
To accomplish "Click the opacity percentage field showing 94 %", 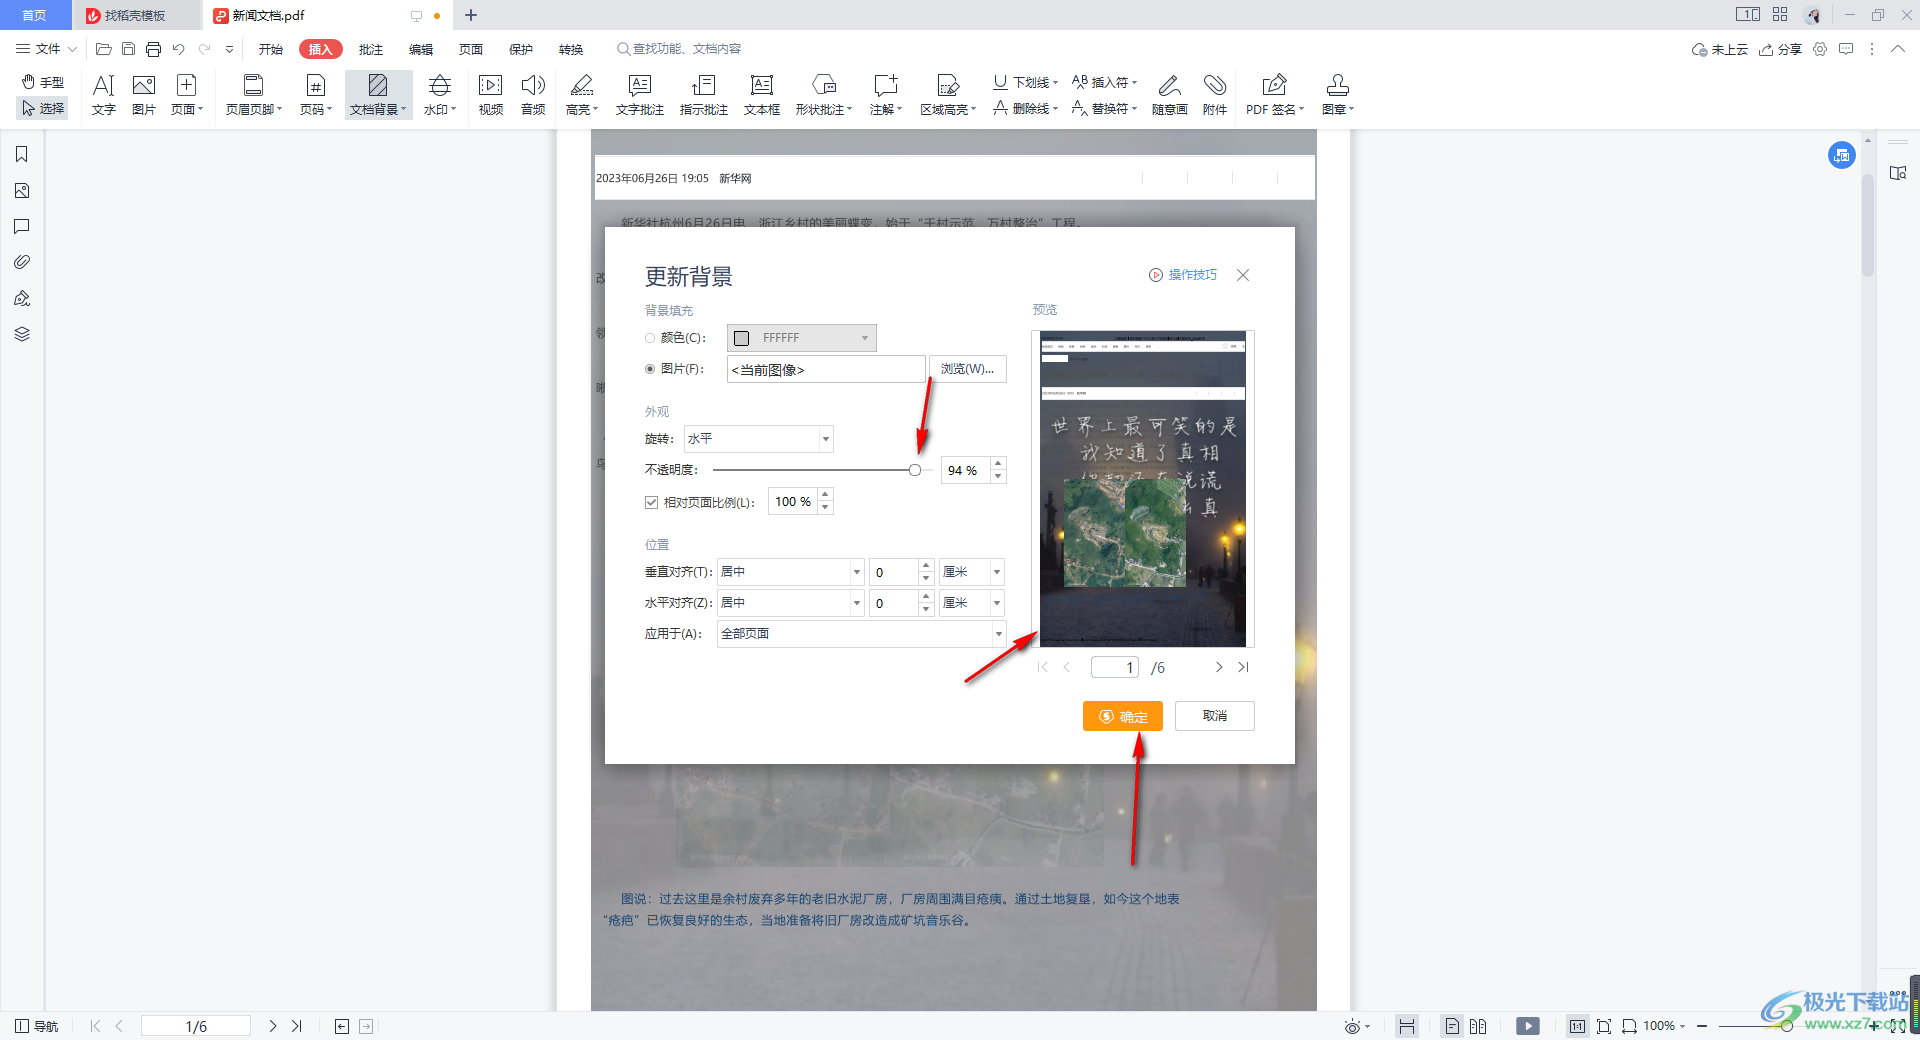I will click(x=965, y=470).
